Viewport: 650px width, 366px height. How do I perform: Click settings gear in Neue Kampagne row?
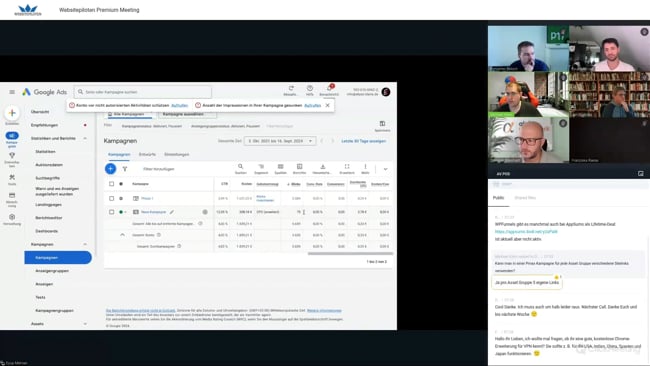tap(205, 212)
